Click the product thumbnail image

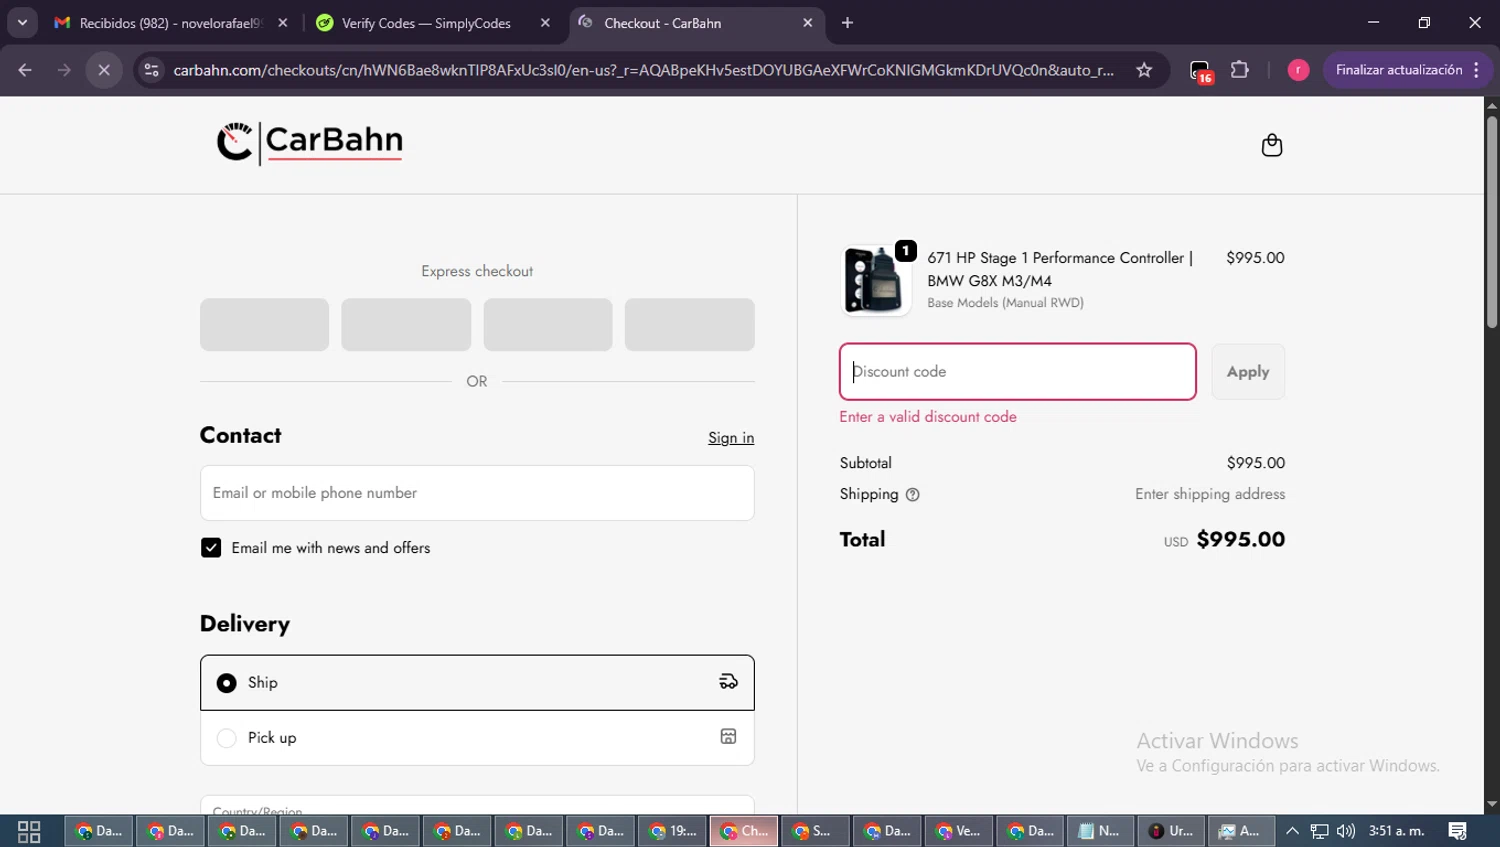874,281
